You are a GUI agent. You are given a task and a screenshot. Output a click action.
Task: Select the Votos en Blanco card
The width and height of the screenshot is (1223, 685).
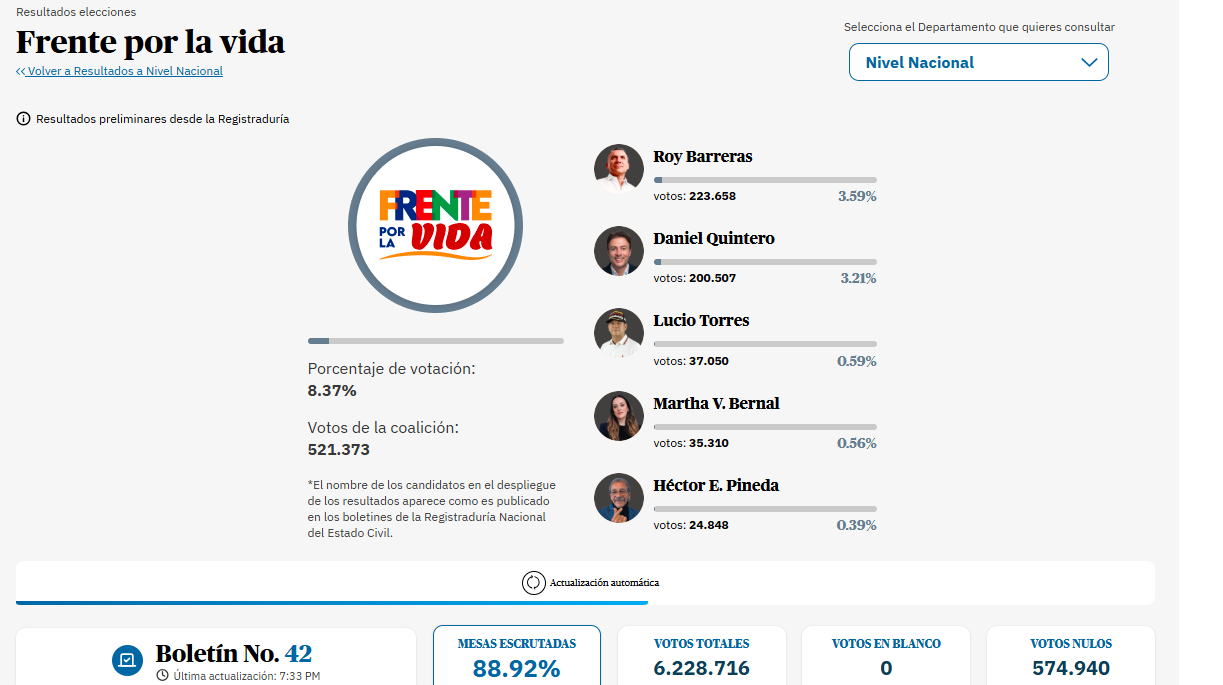coord(886,657)
